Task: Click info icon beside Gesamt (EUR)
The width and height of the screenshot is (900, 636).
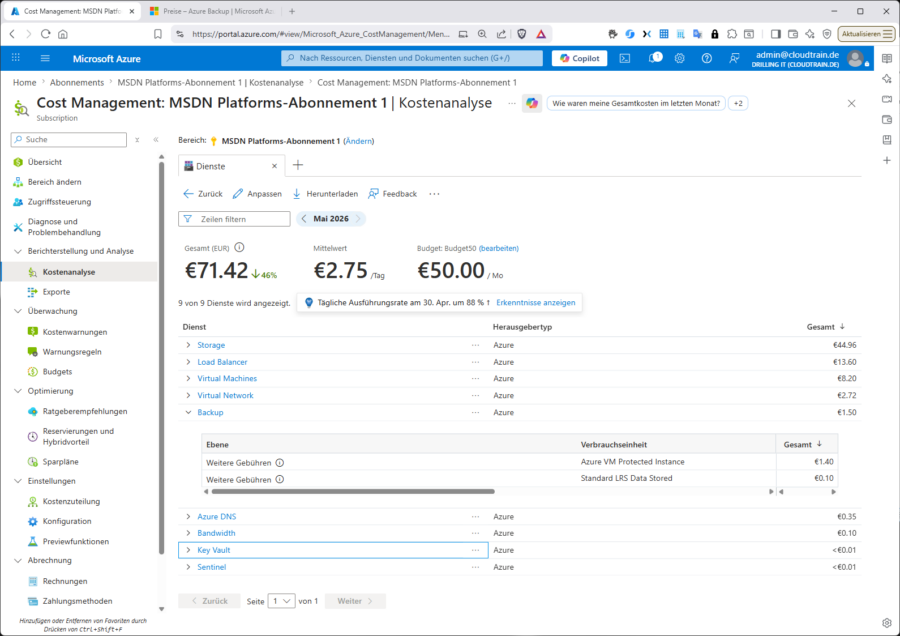Action: click(x=239, y=248)
